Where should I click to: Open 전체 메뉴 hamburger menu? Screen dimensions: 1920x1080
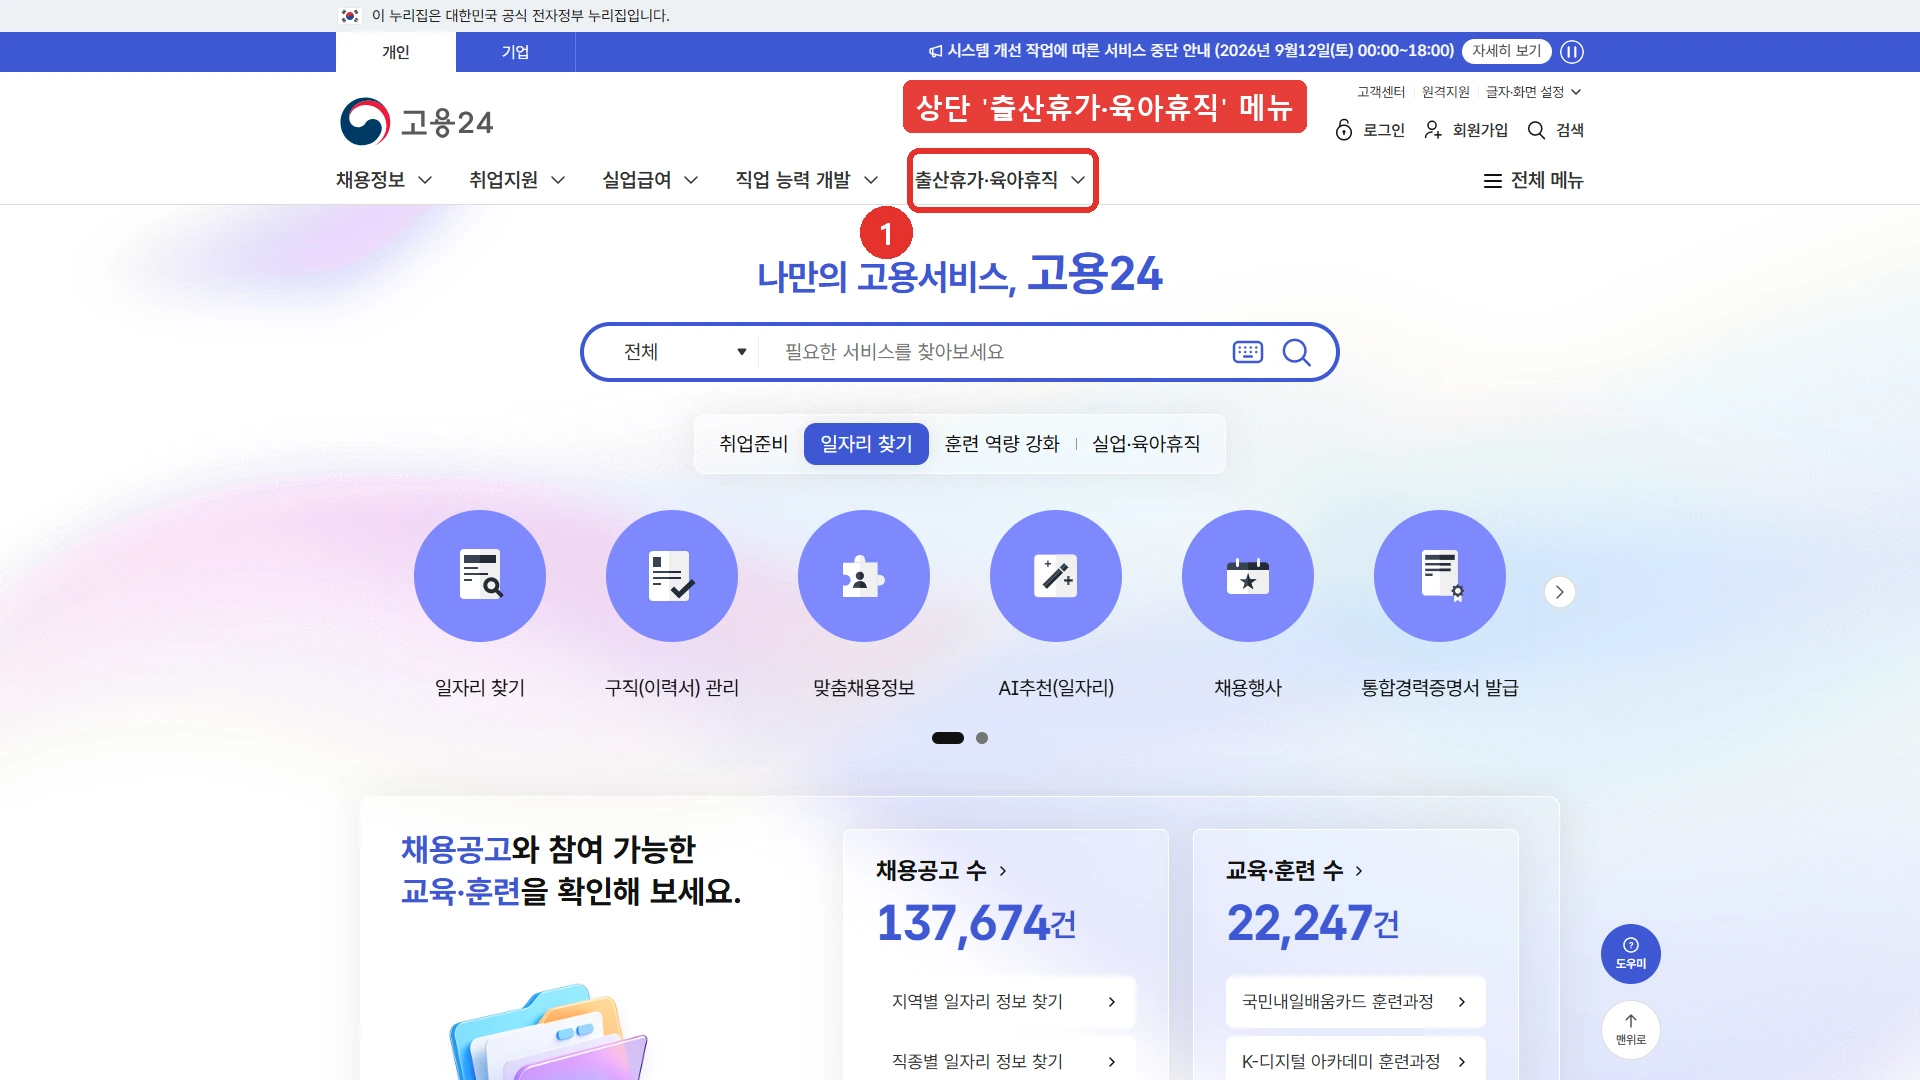click(x=1533, y=180)
